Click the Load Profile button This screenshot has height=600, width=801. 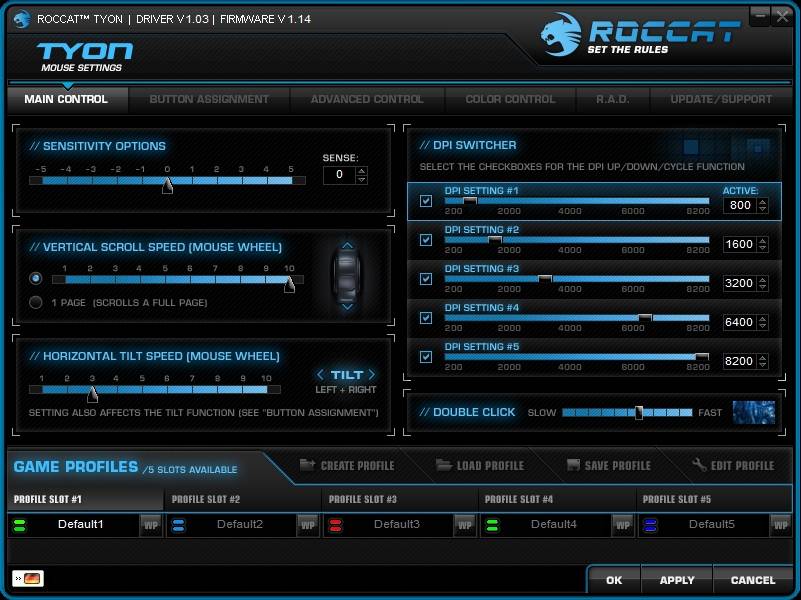(x=480, y=465)
